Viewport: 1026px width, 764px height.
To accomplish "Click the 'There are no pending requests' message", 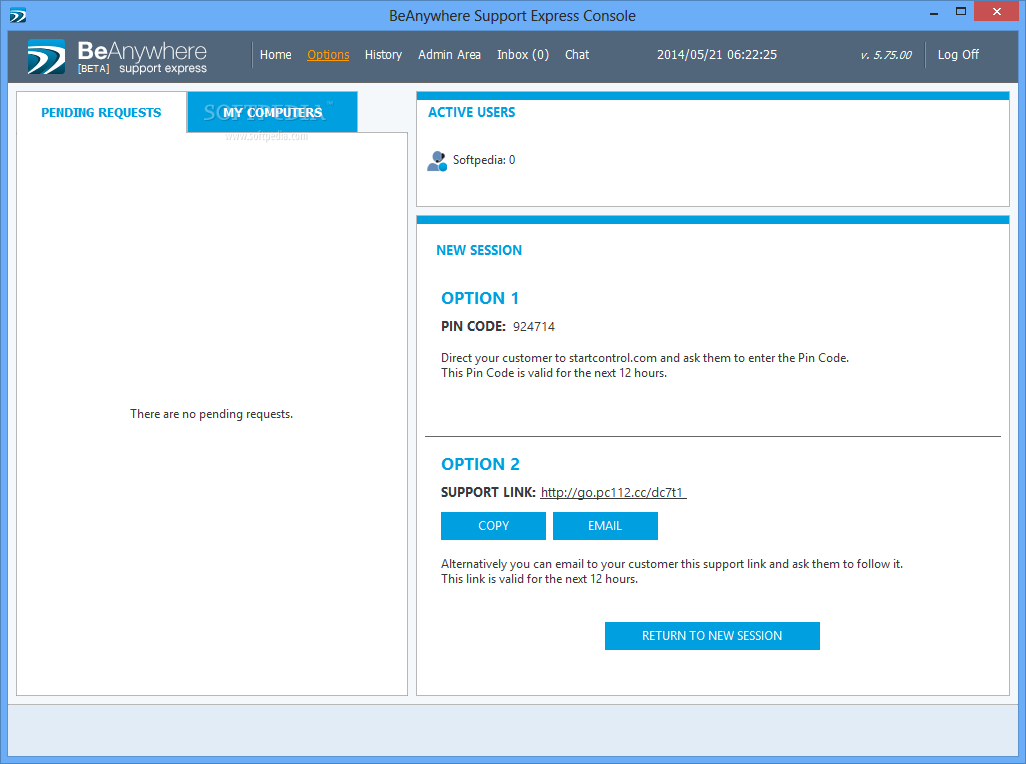I will pyautogui.click(x=211, y=414).
